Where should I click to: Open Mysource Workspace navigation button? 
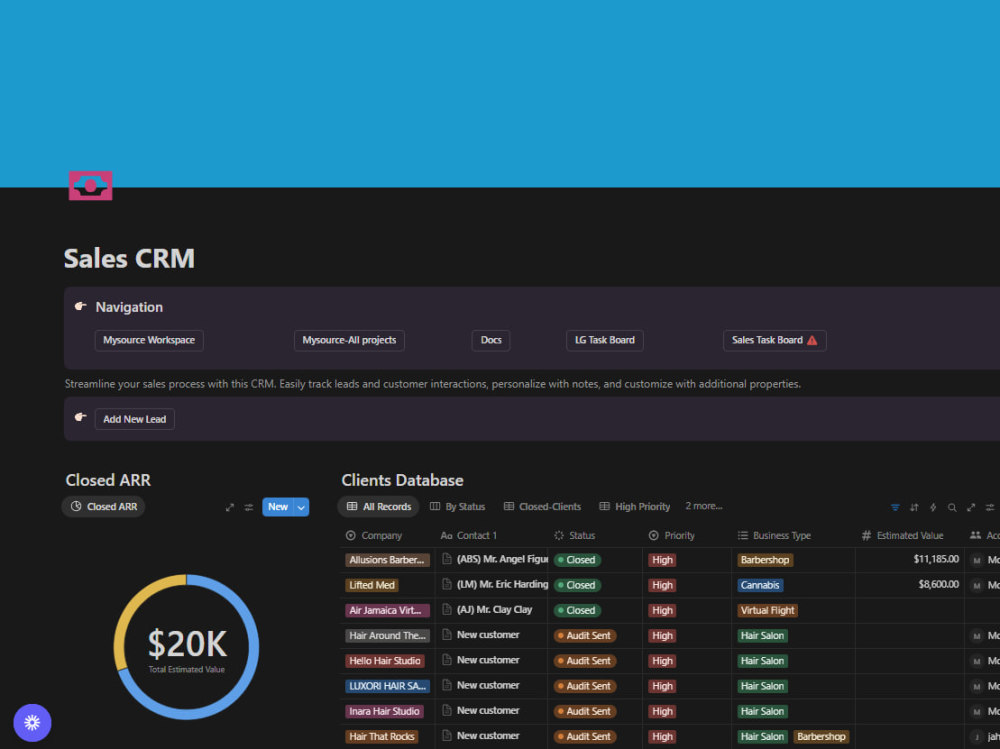point(149,340)
